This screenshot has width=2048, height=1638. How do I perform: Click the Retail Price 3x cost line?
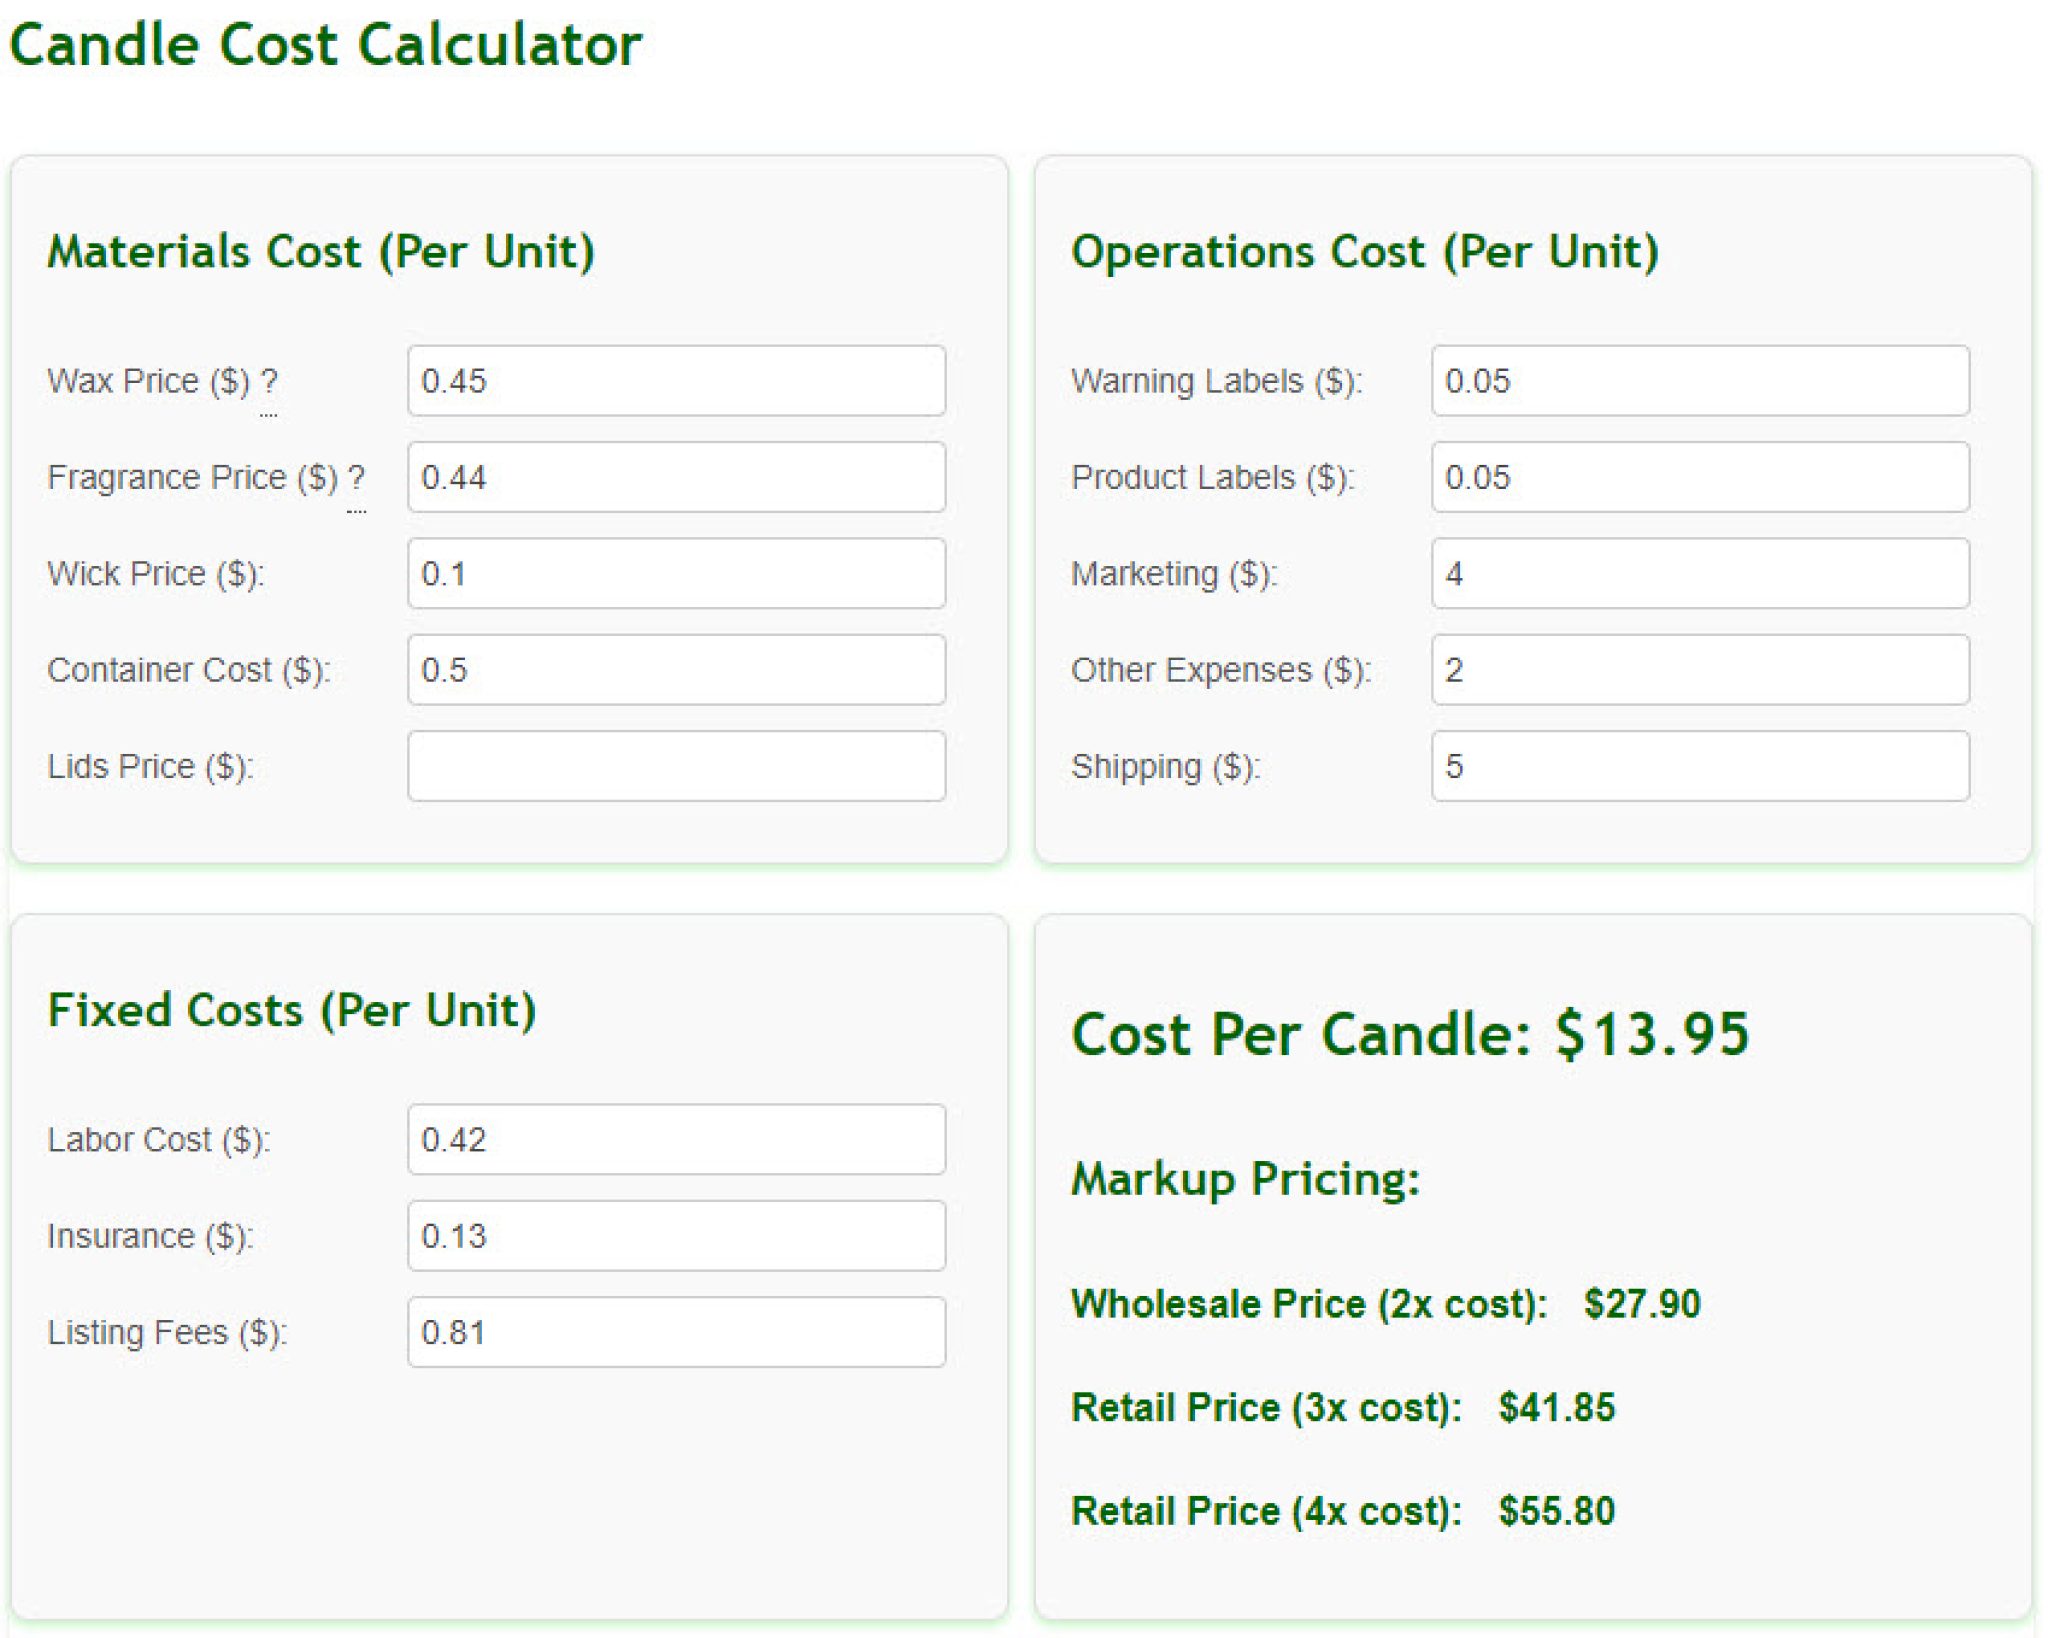1345,1407
